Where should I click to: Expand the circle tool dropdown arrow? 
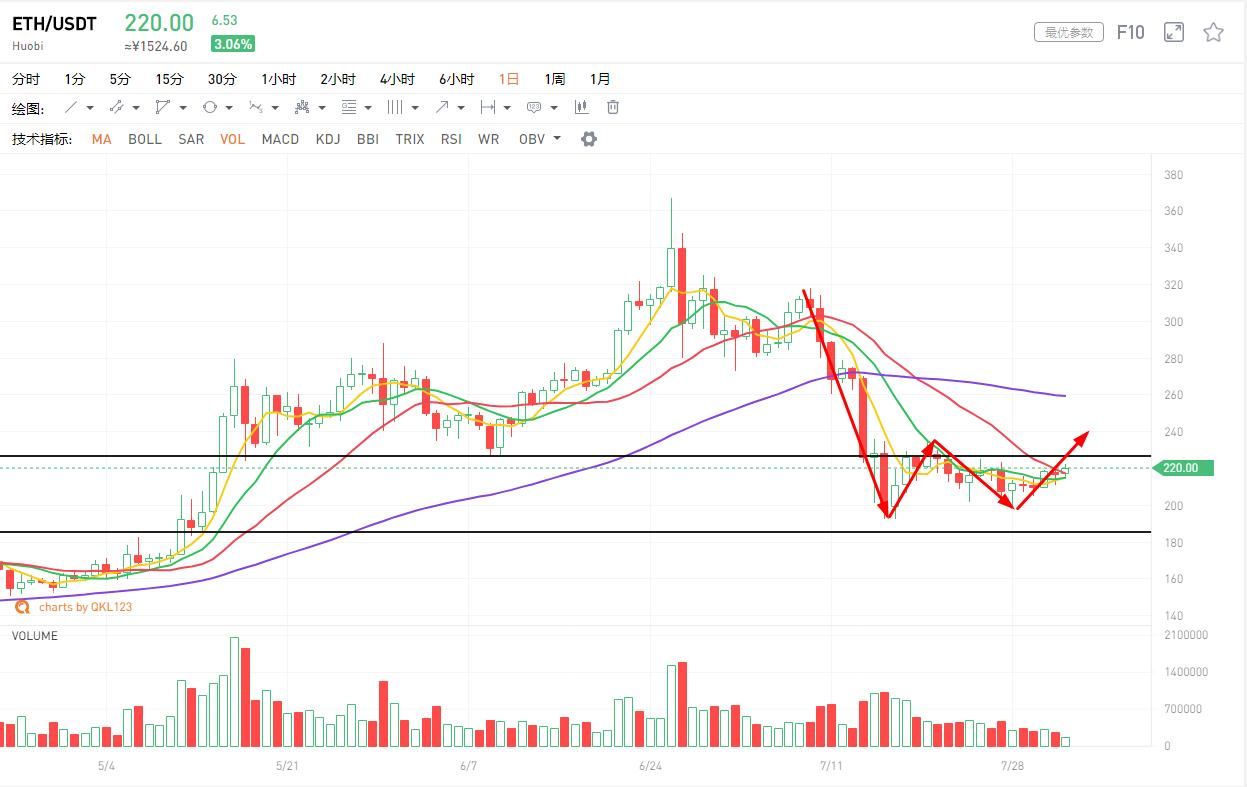click(229, 108)
